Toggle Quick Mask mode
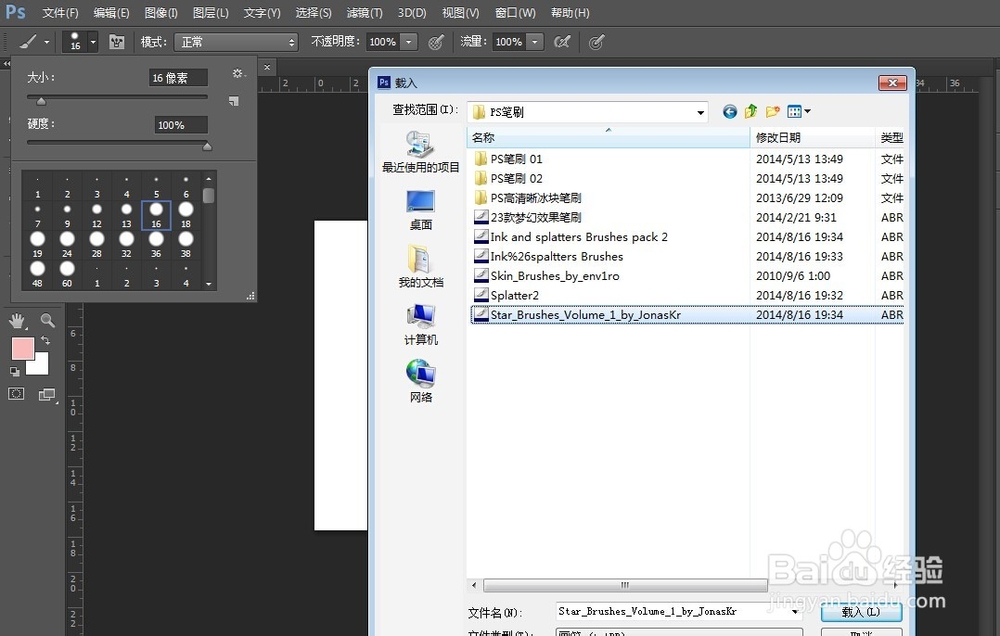Image resolution: width=1000 pixels, height=636 pixels. point(16,394)
